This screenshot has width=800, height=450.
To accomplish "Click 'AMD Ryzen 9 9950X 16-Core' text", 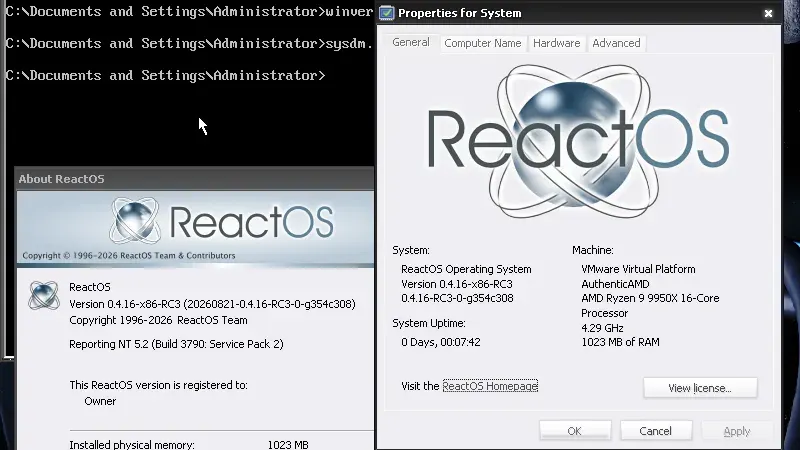I will pyautogui.click(x=650, y=298).
